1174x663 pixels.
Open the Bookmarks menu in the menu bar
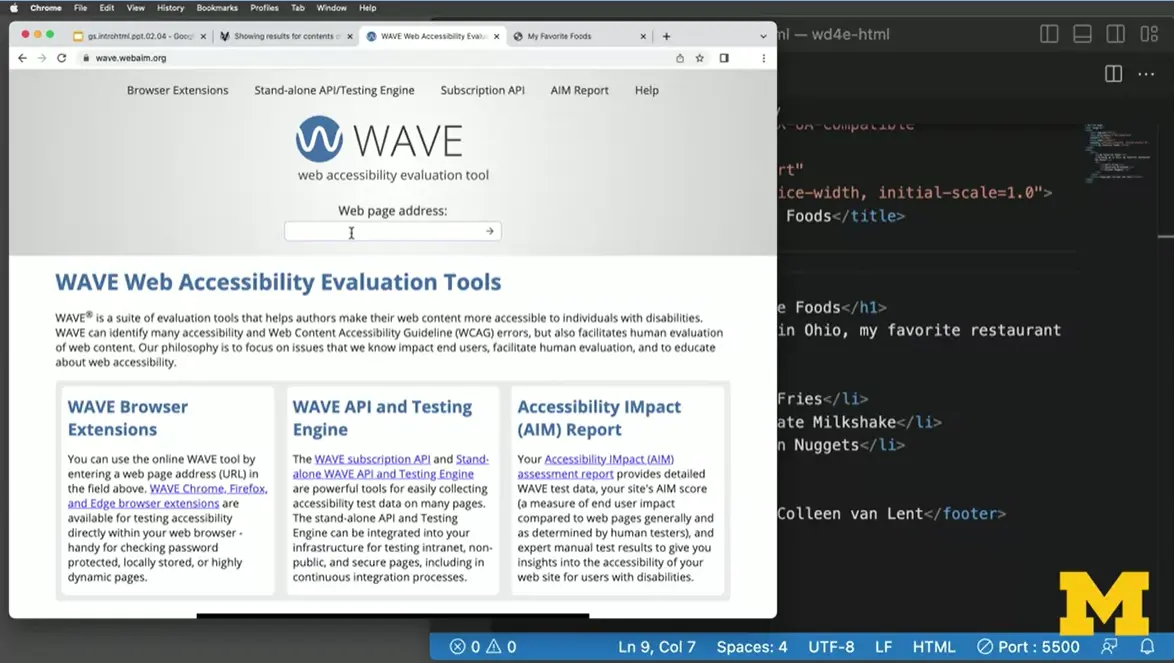point(215,8)
